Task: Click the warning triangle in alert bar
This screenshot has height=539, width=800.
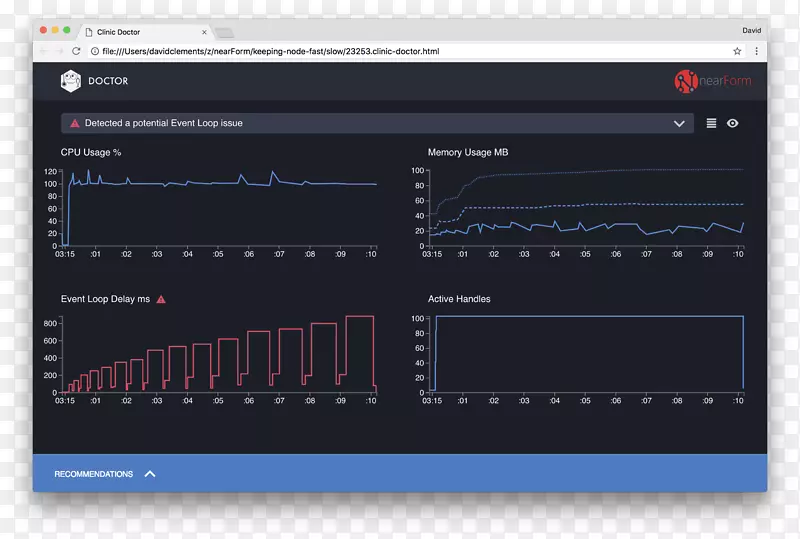Action: (74, 123)
